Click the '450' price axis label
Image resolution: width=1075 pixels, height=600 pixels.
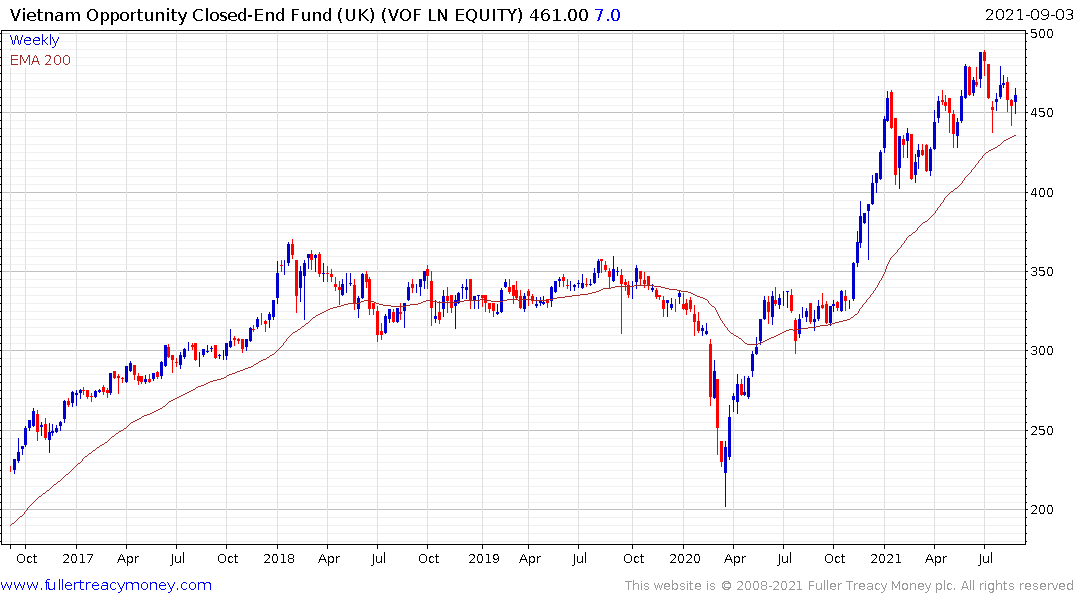click(1042, 113)
